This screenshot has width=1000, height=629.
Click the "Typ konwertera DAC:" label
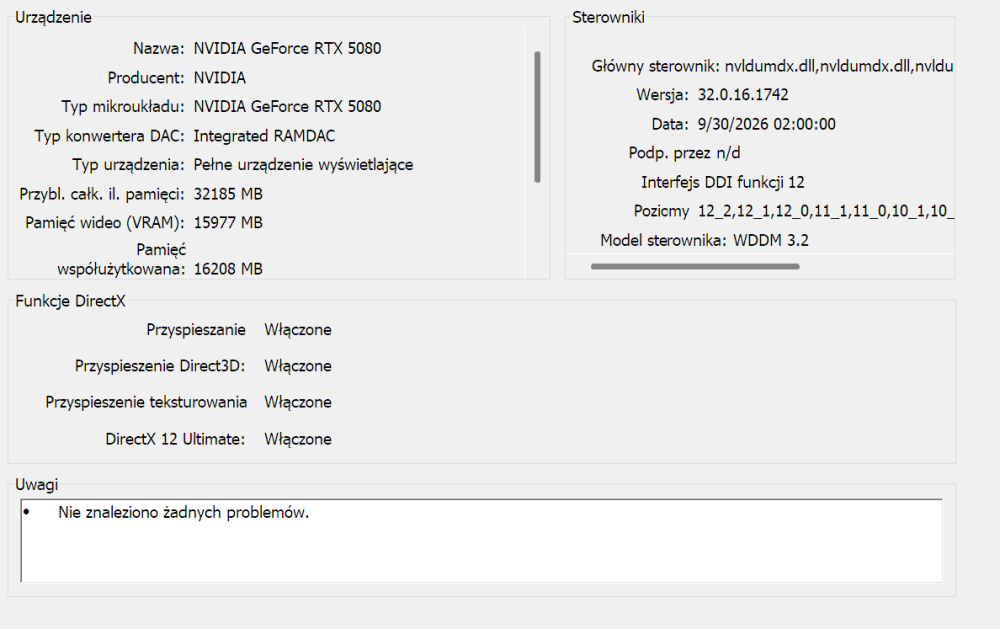coord(110,136)
